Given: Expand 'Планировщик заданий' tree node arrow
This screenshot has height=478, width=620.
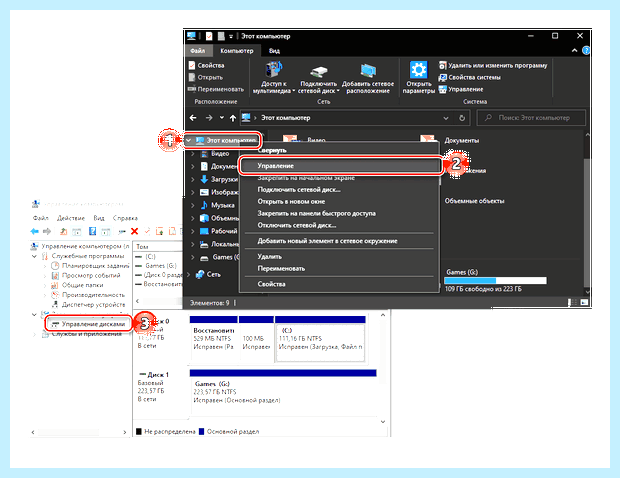Looking at the screenshot, I should click(45, 266).
